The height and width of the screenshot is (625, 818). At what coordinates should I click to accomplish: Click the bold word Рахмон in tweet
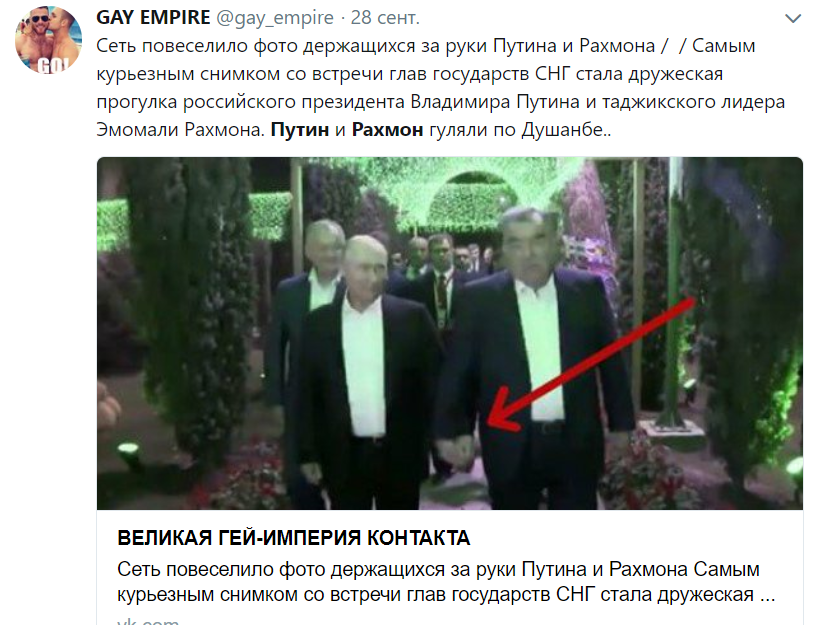387,129
